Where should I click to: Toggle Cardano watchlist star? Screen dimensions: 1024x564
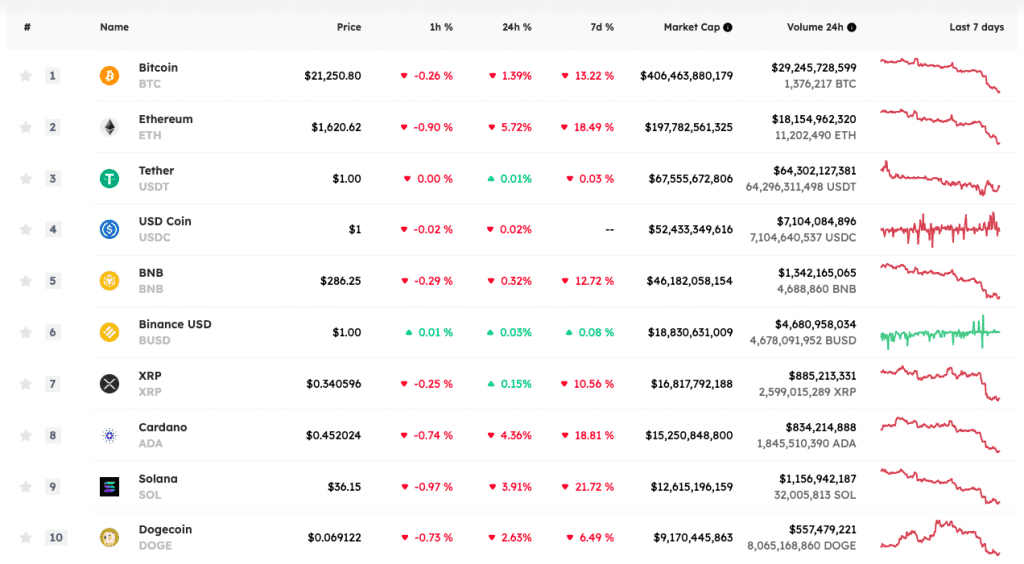point(25,435)
